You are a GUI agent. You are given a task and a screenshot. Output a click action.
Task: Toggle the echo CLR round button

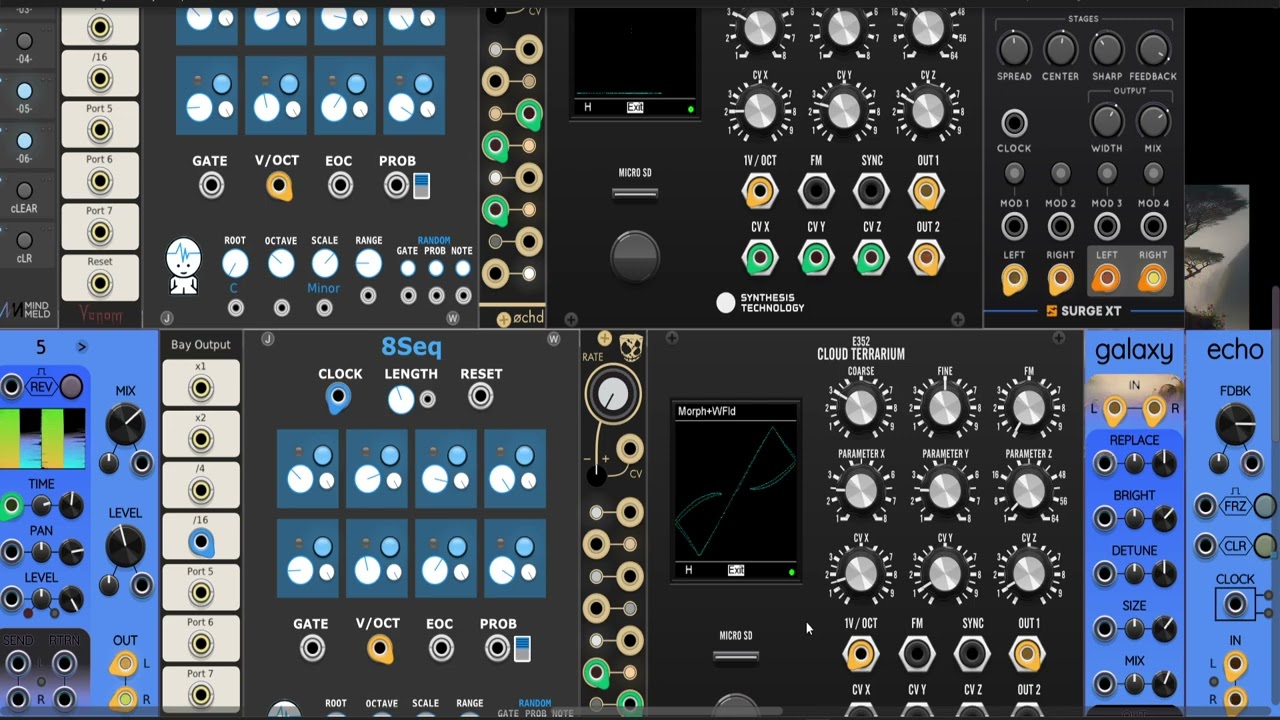(x=1265, y=546)
